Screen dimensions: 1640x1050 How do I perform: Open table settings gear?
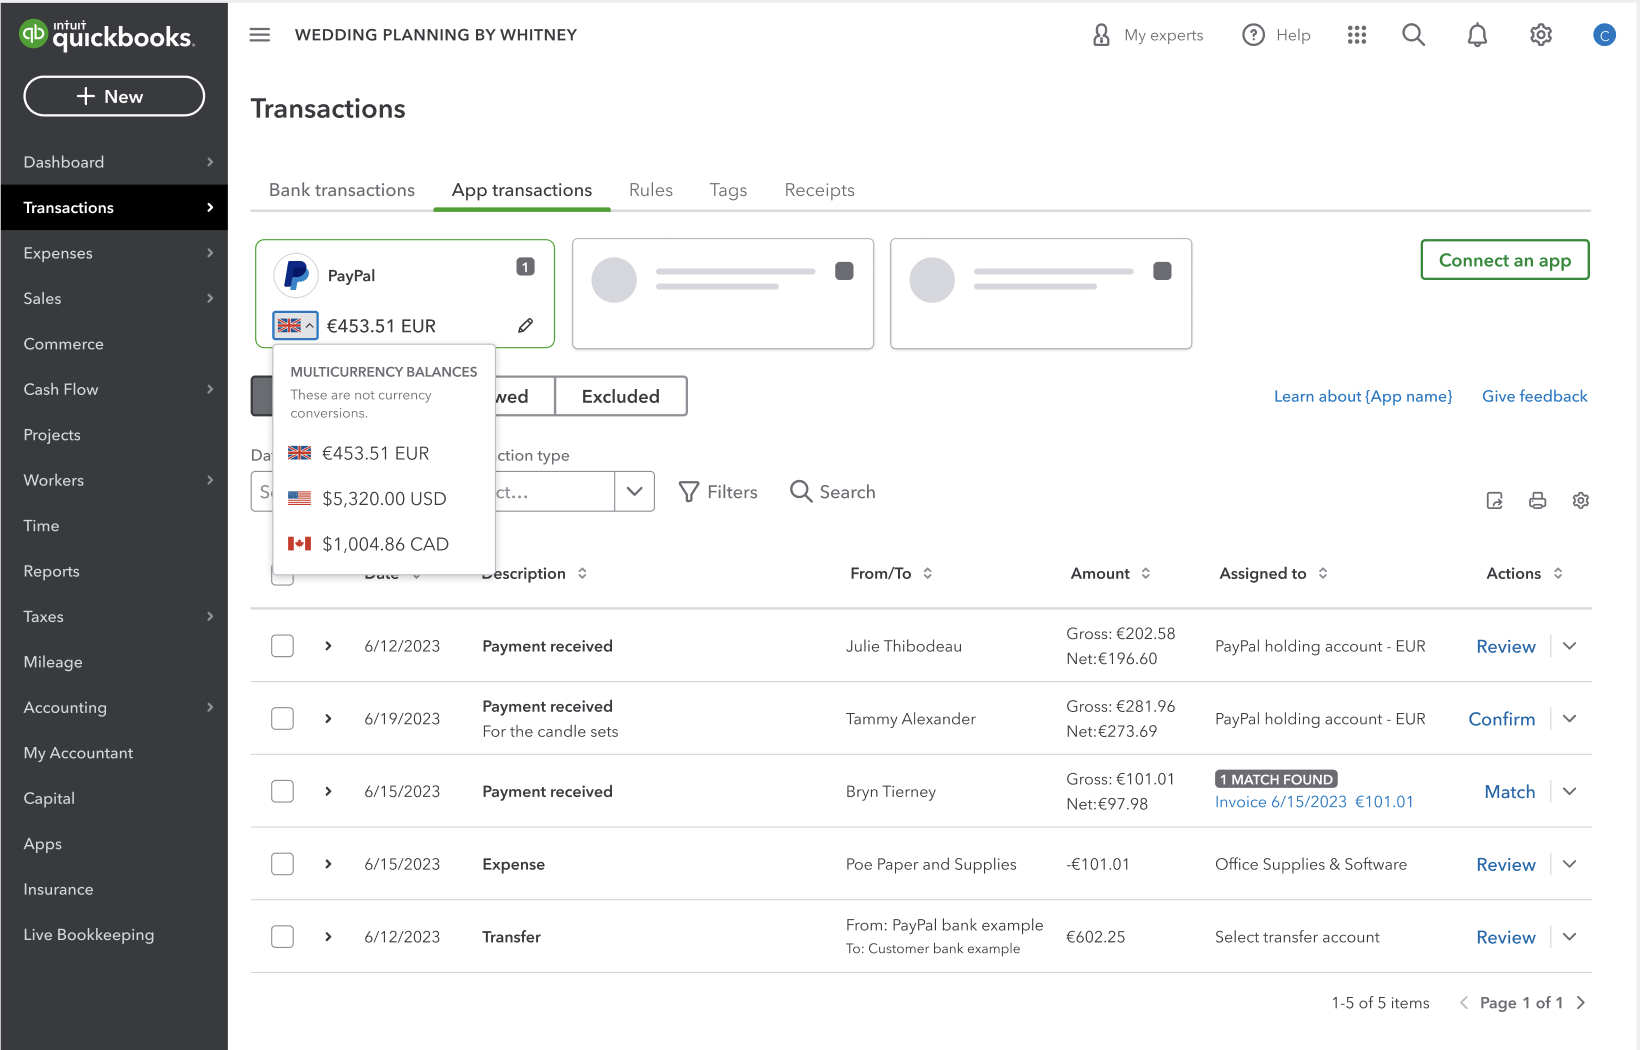point(1581,500)
